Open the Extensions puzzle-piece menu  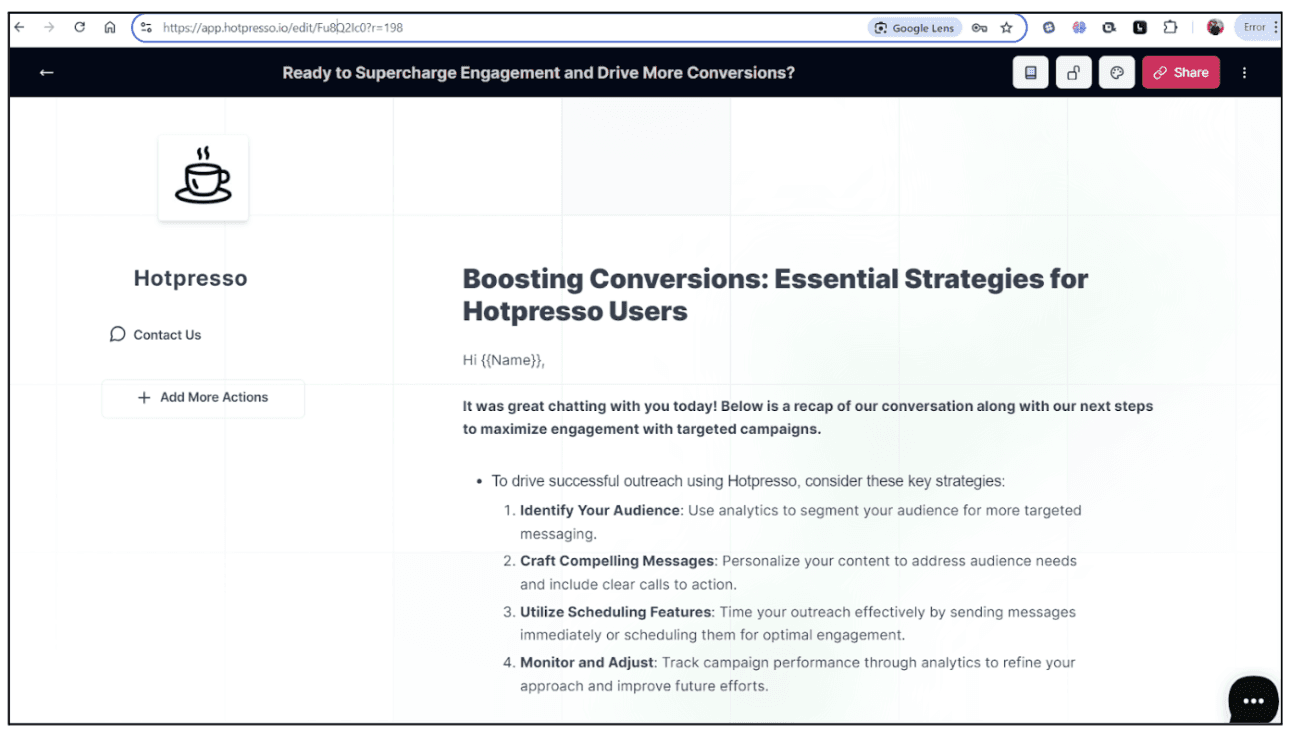pos(1170,28)
